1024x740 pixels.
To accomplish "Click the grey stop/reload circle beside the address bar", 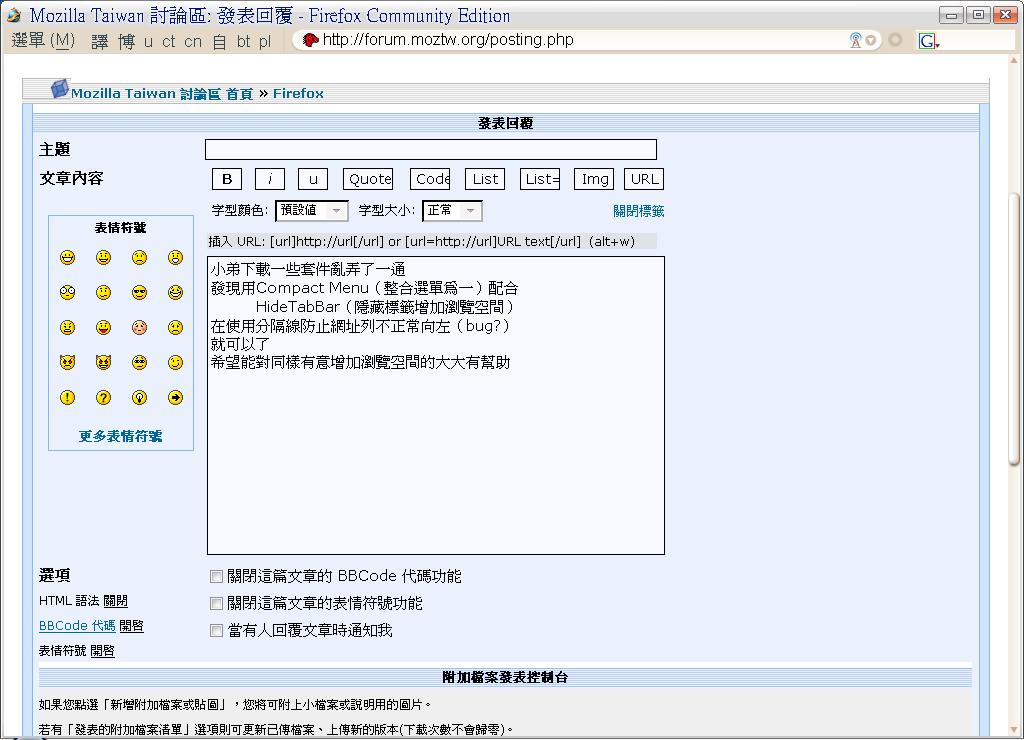I will [895, 40].
